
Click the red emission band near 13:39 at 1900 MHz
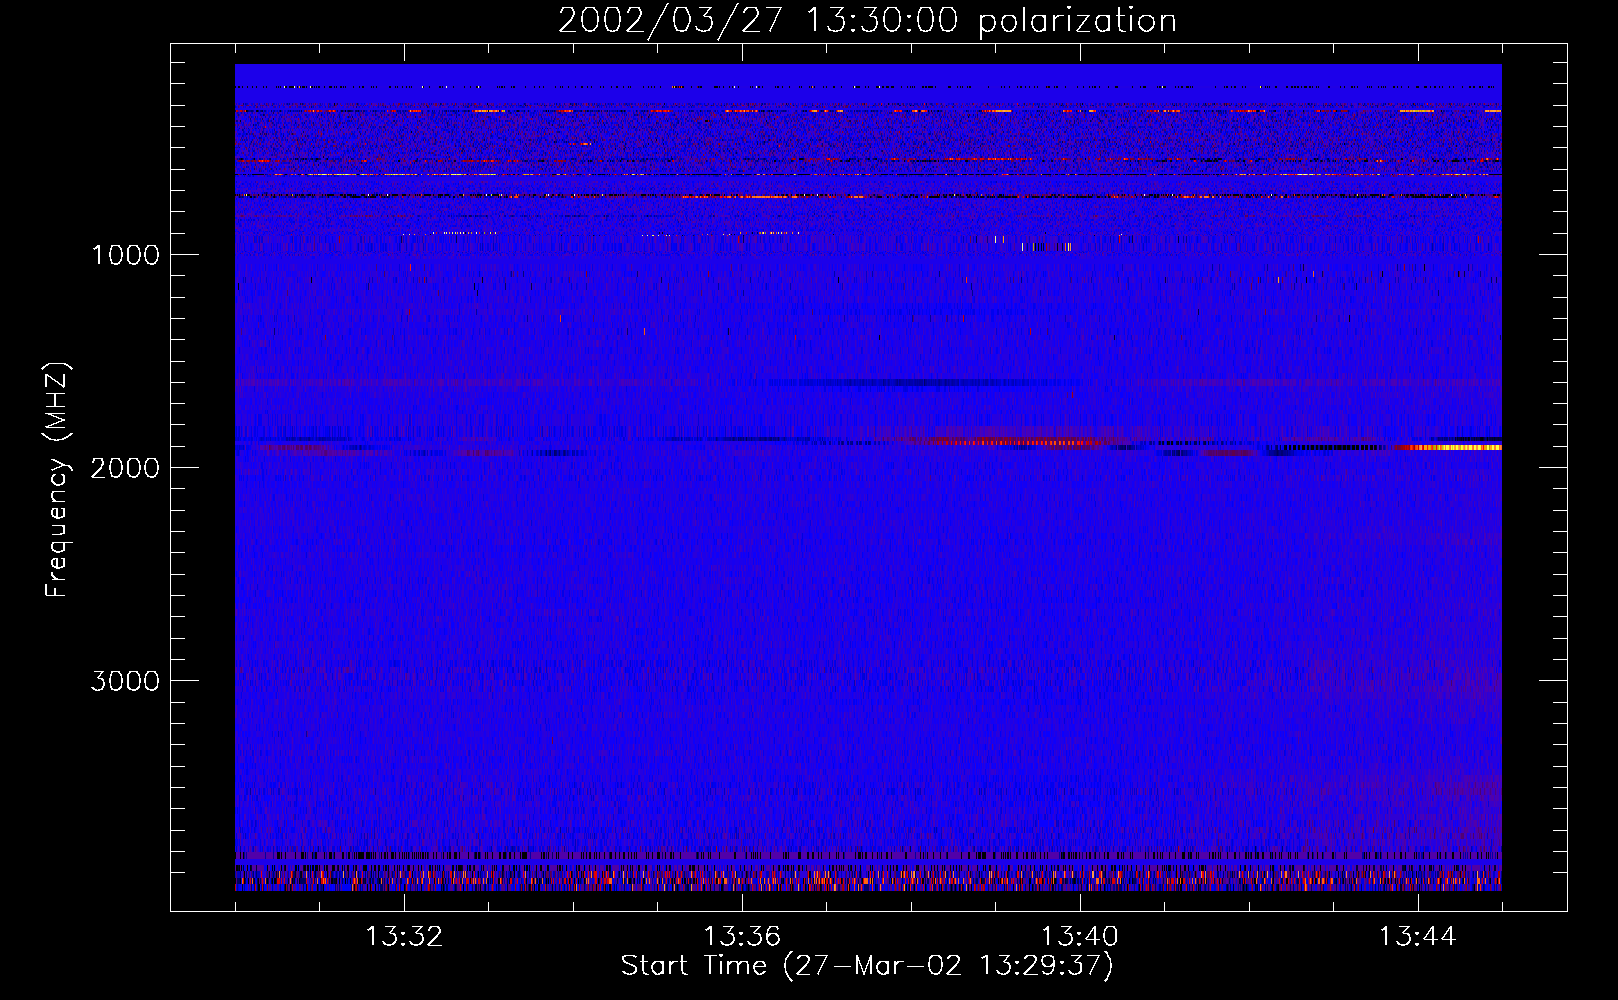coord(1020,442)
